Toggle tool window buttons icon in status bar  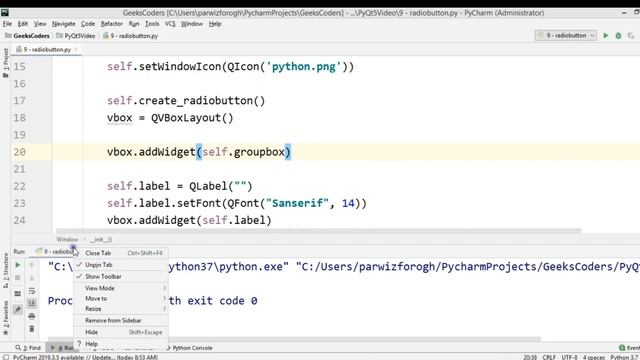(6, 357)
